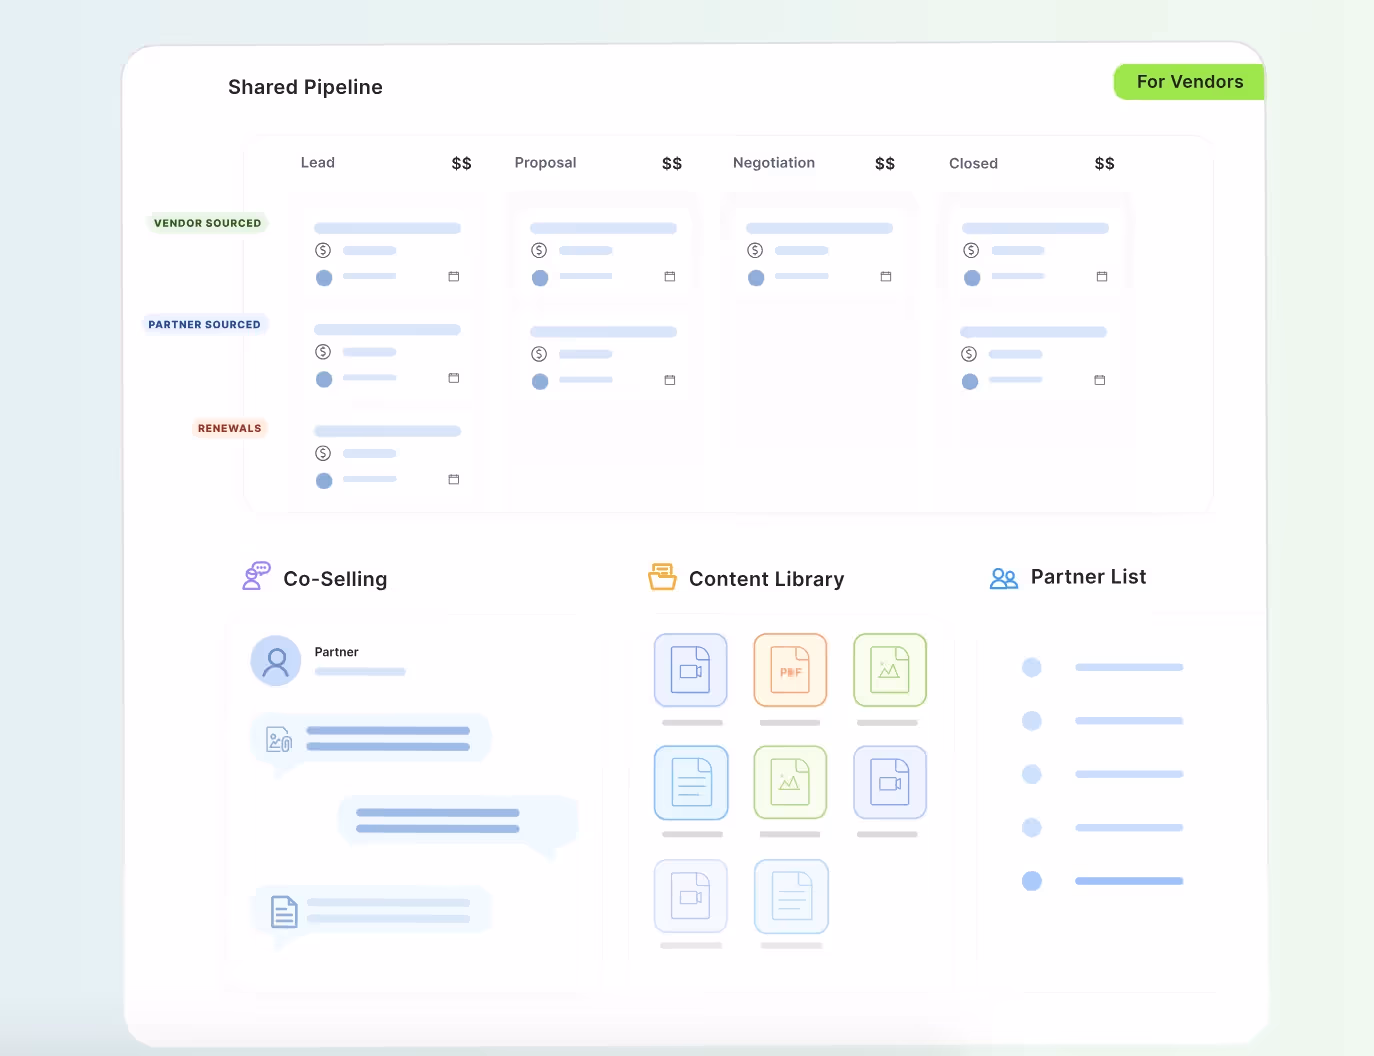Open the green image asset icon

[890, 670]
